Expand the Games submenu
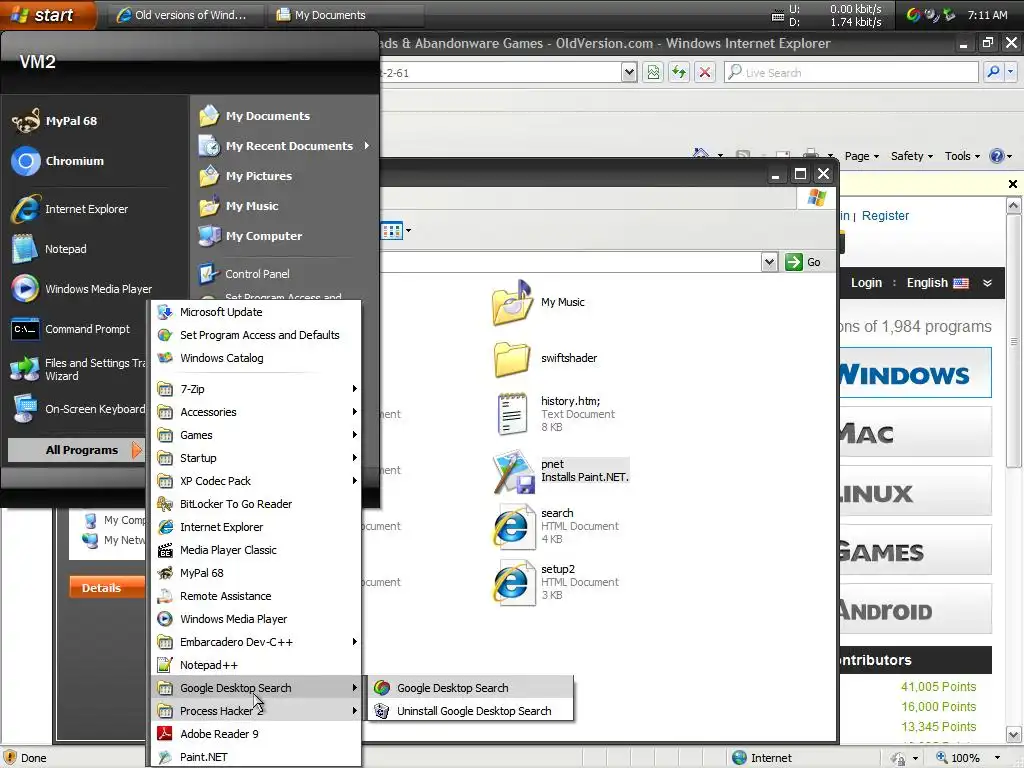Image resolution: width=1024 pixels, height=768 pixels. pyautogui.click(x=256, y=435)
